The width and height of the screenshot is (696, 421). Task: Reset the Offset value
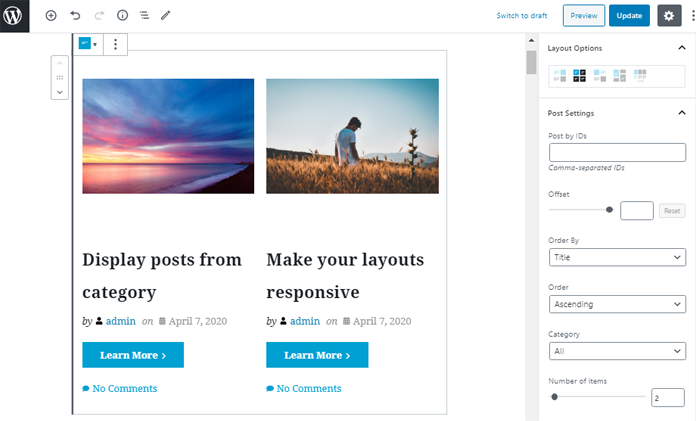672,211
